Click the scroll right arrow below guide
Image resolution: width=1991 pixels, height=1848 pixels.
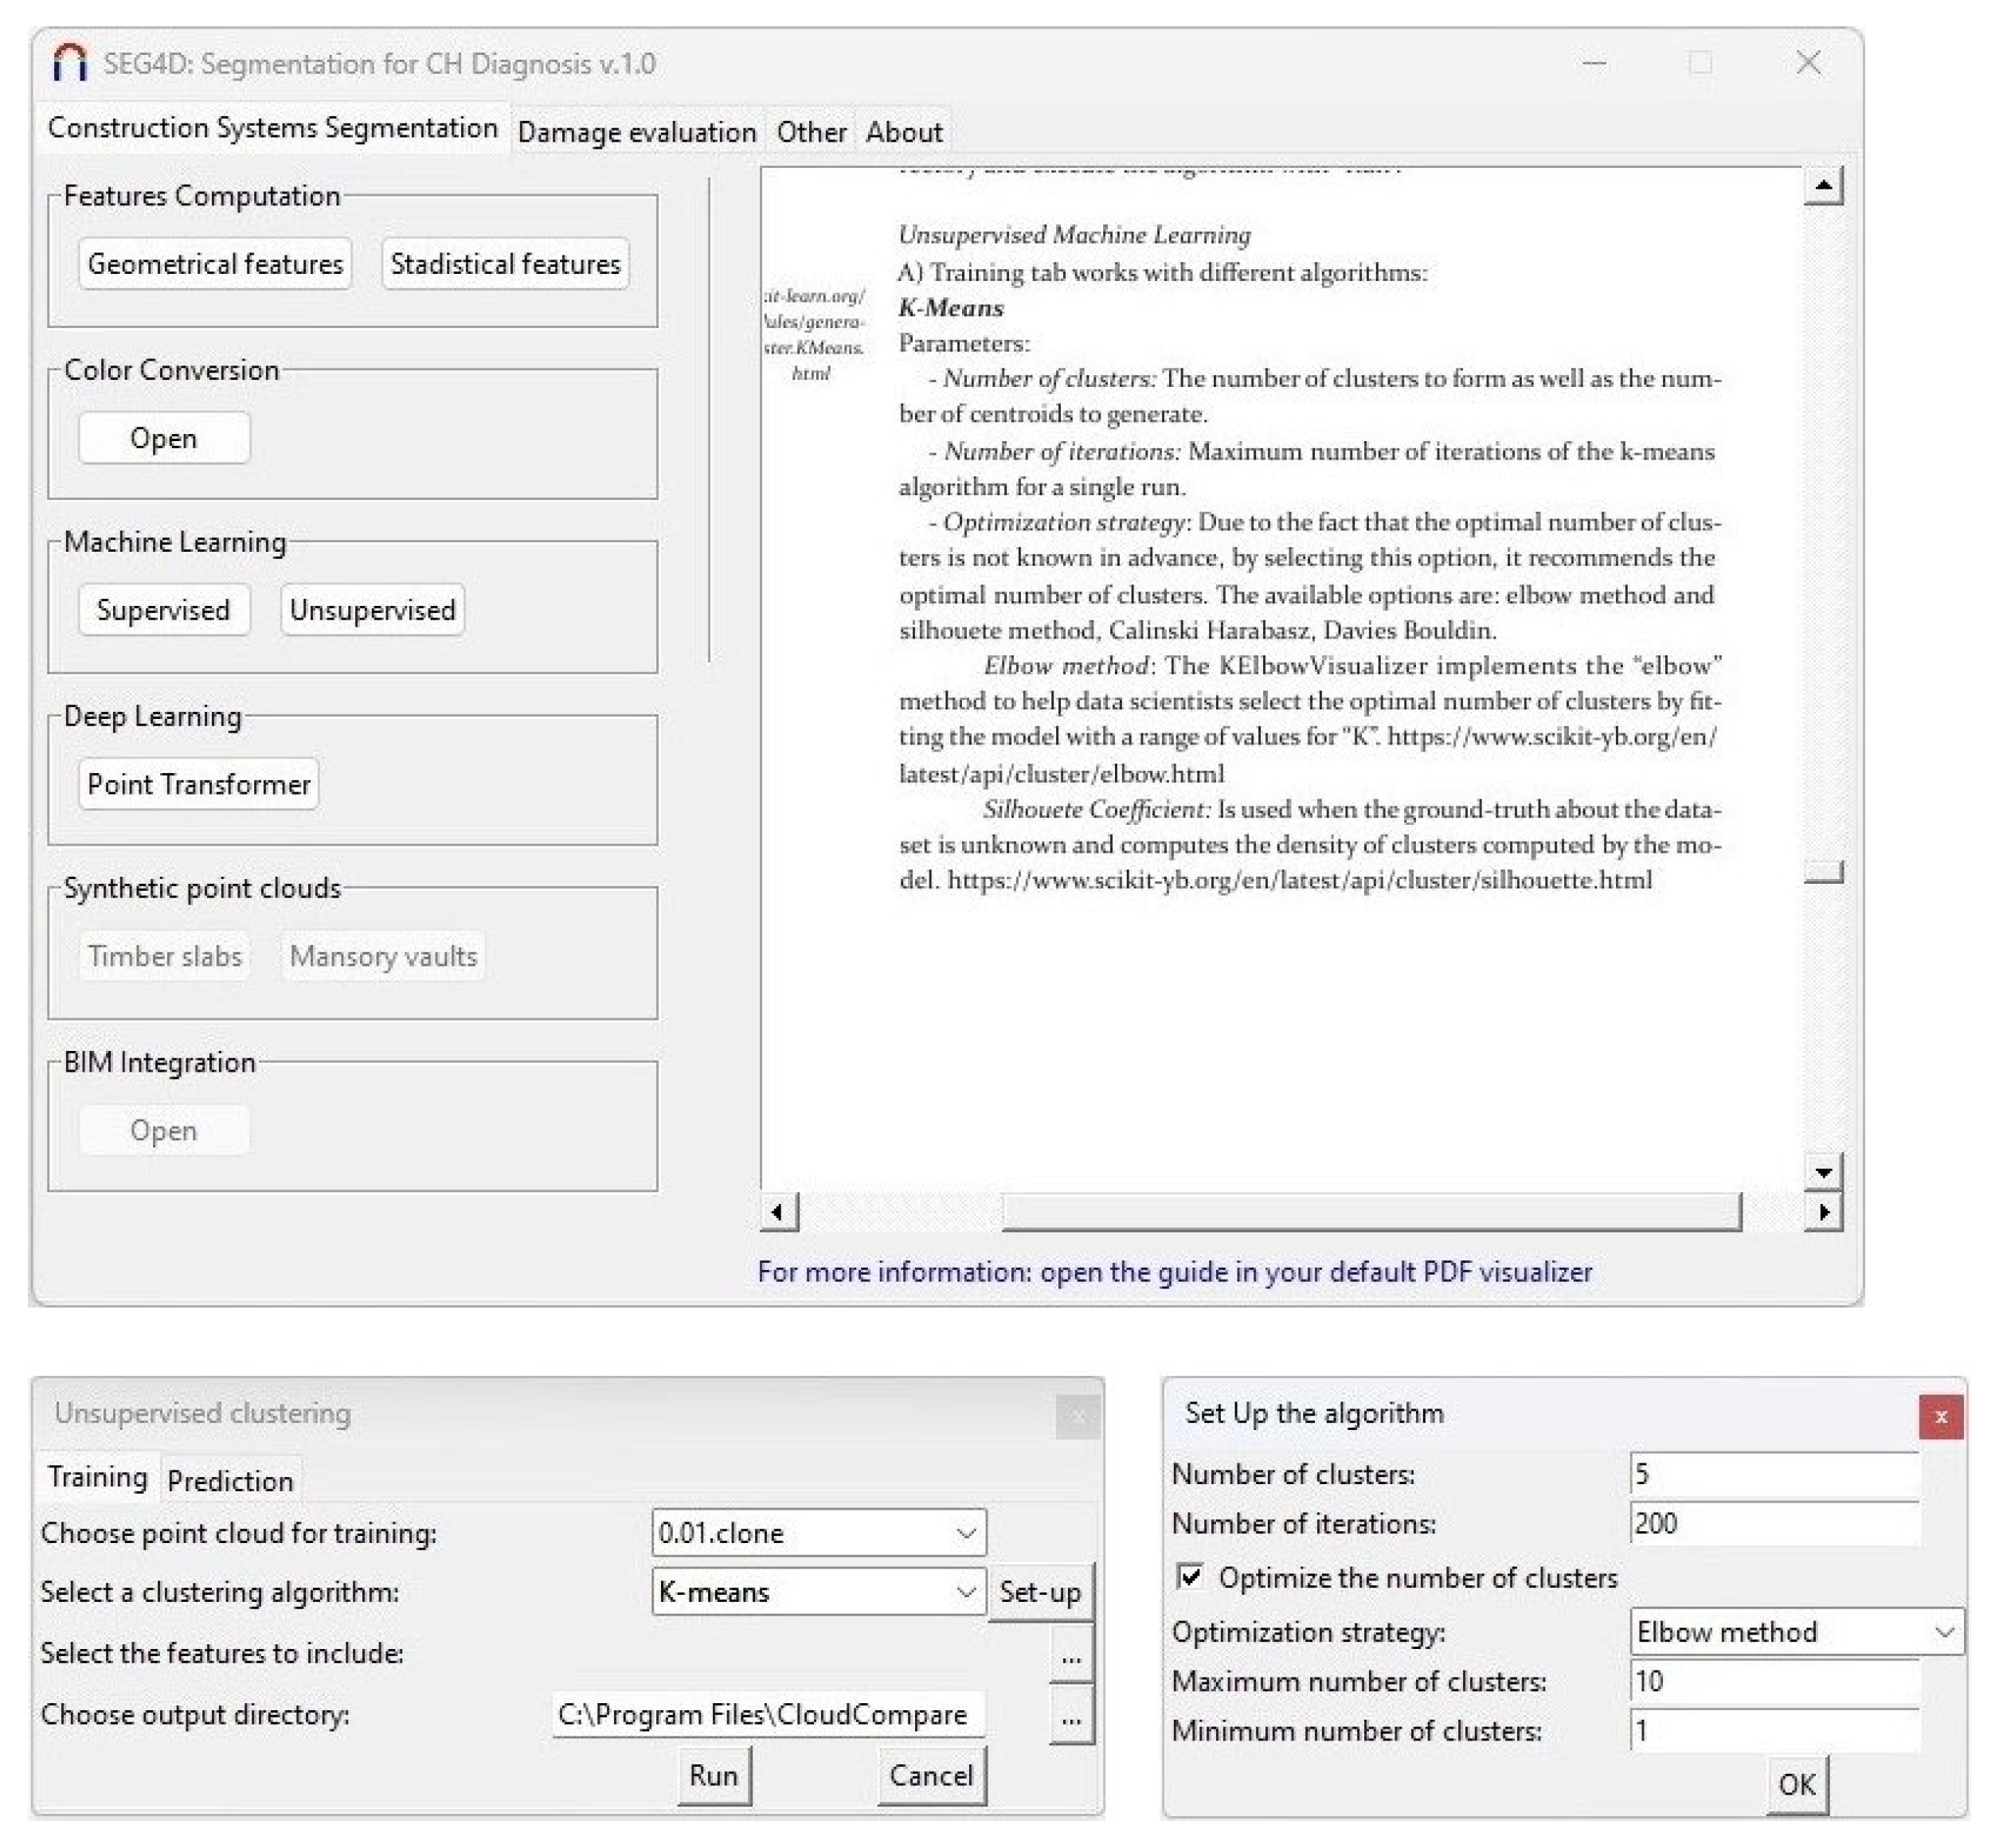pyautogui.click(x=1822, y=1212)
